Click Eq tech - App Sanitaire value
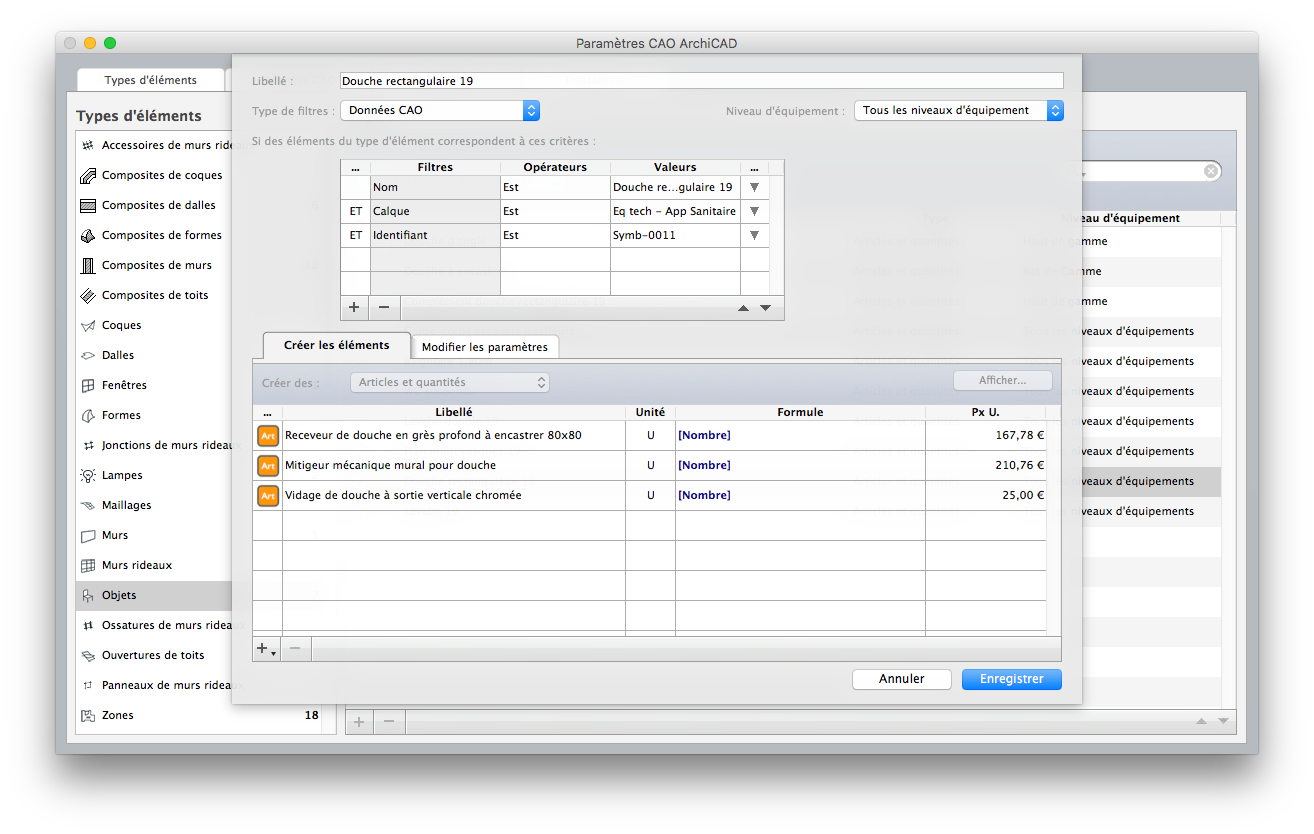This screenshot has width=1314, height=834. [675, 211]
